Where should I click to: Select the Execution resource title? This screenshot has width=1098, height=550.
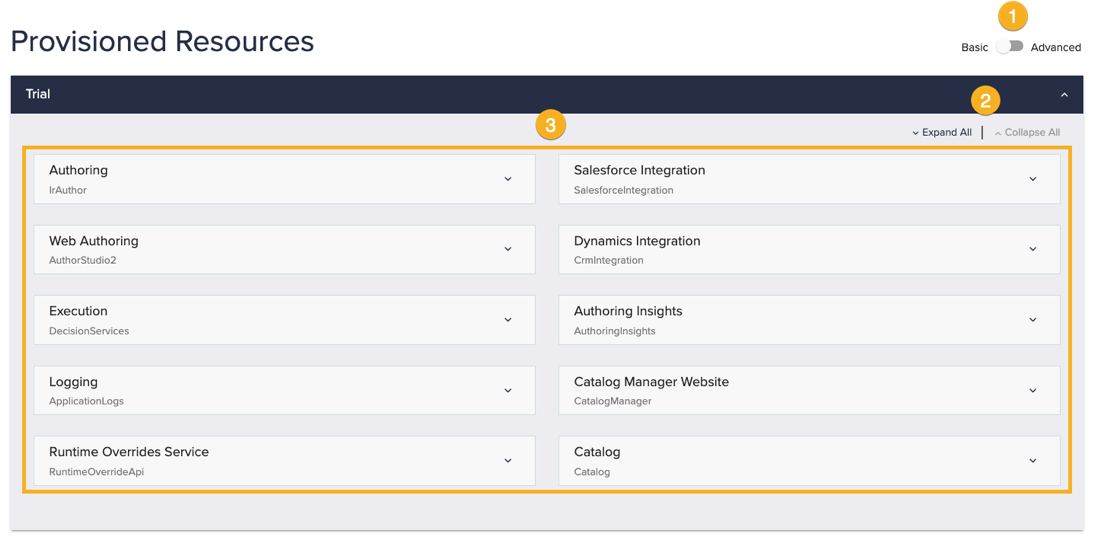[x=78, y=311]
